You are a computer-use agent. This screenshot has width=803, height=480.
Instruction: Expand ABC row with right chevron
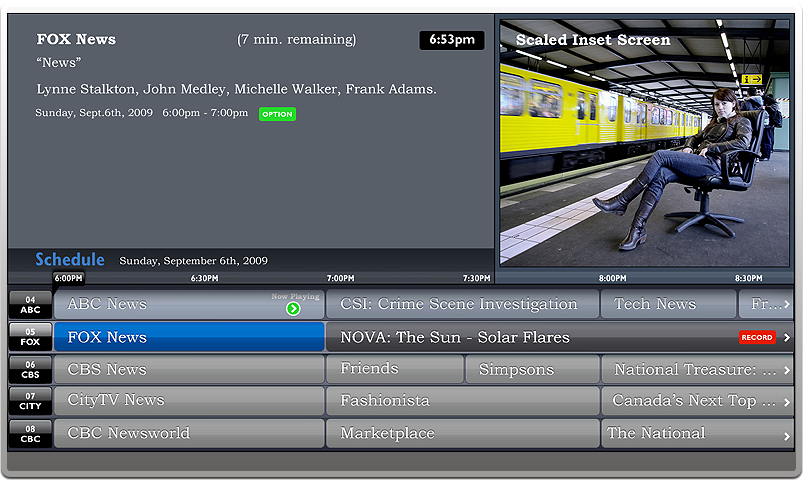[x=787, y=304]
